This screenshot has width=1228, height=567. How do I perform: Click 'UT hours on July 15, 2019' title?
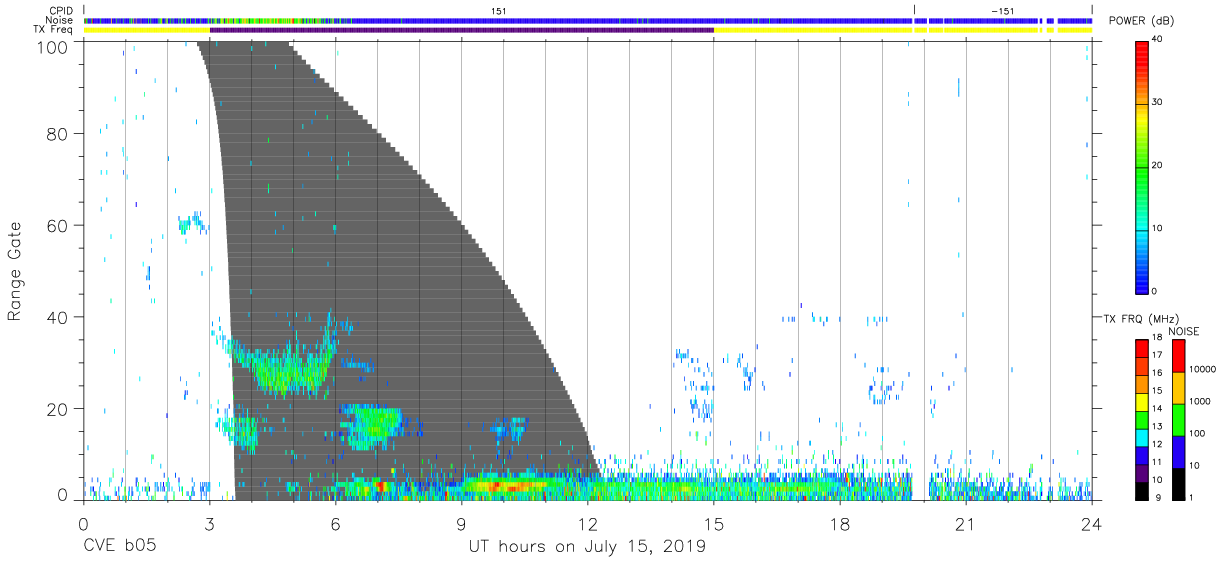(x=587, y=547)
